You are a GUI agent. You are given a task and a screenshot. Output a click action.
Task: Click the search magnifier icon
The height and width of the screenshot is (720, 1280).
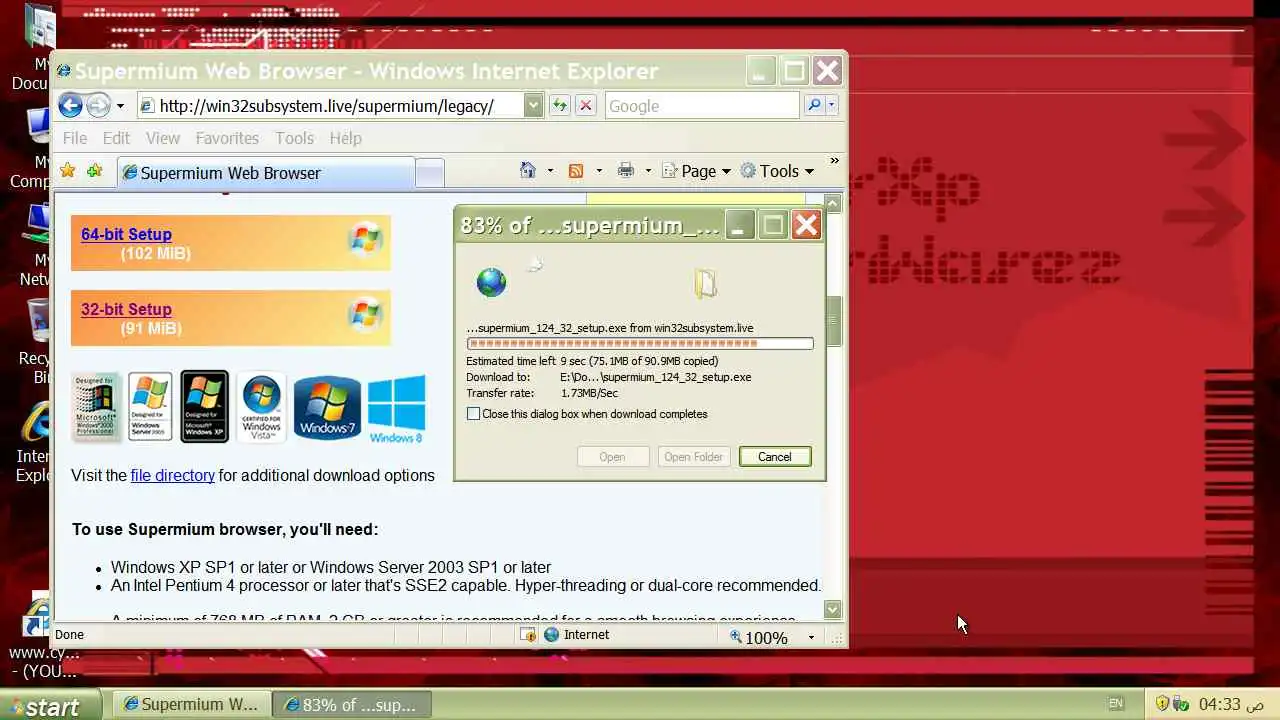[x=814, y=105]
